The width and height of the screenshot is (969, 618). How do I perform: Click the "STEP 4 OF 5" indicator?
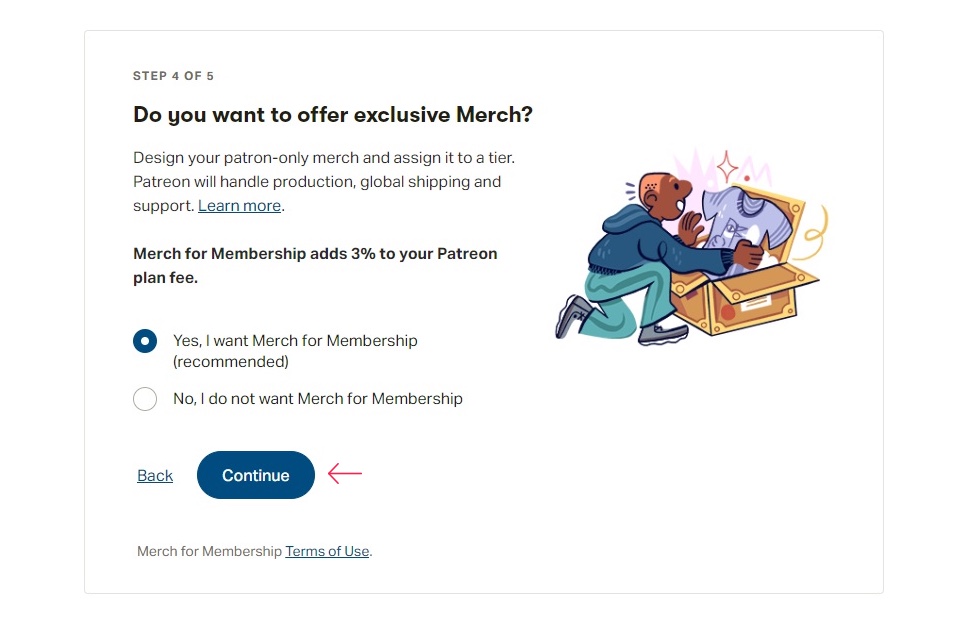click(173, 76)
